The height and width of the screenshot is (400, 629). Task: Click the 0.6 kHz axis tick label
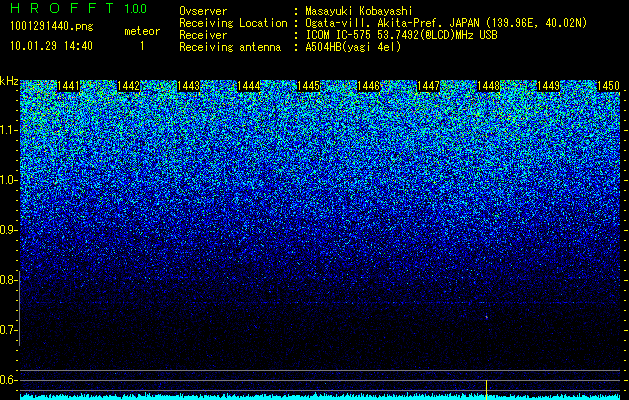[x=8, y=380]
